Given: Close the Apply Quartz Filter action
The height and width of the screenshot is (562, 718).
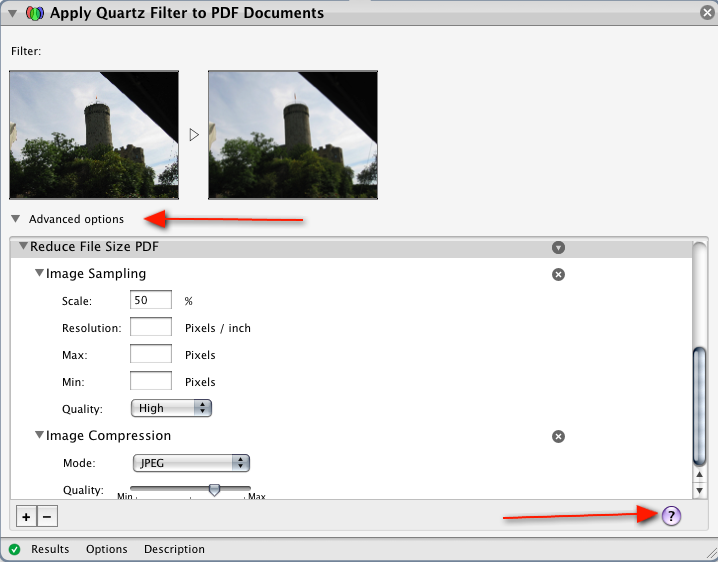Looking at the screenshot, I should point(707,12).
